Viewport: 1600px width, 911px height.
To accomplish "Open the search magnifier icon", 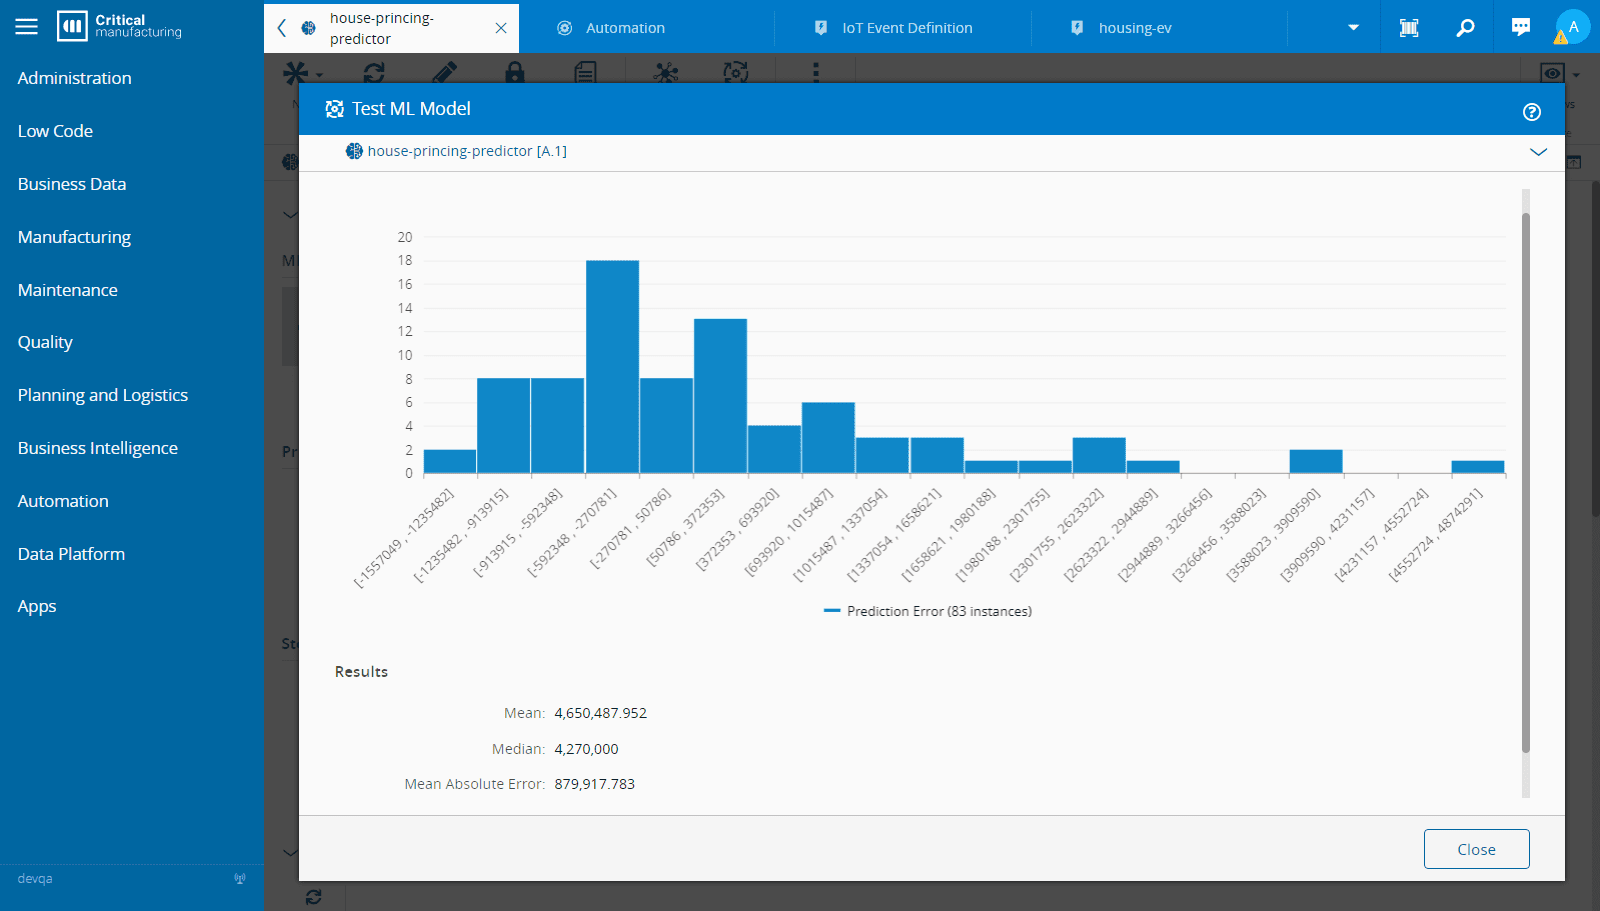I will 1465,28.
